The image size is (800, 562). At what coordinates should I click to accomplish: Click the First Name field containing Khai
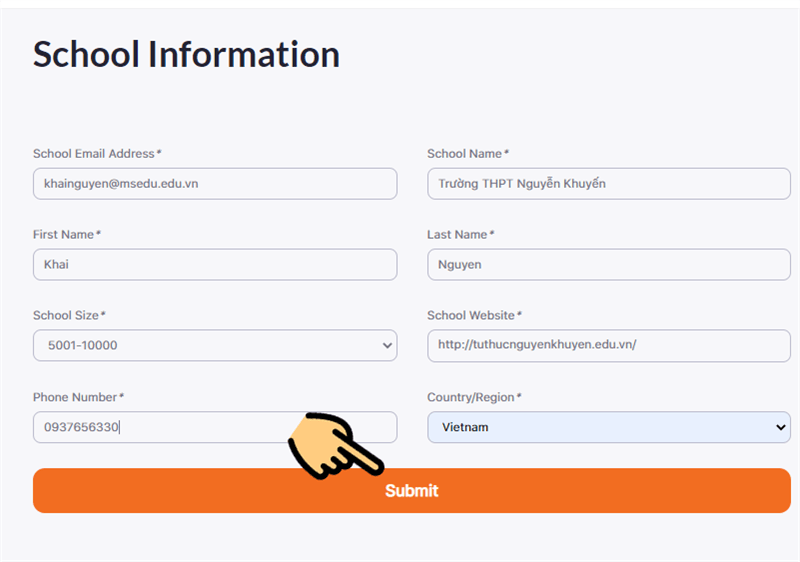point(214,265)
